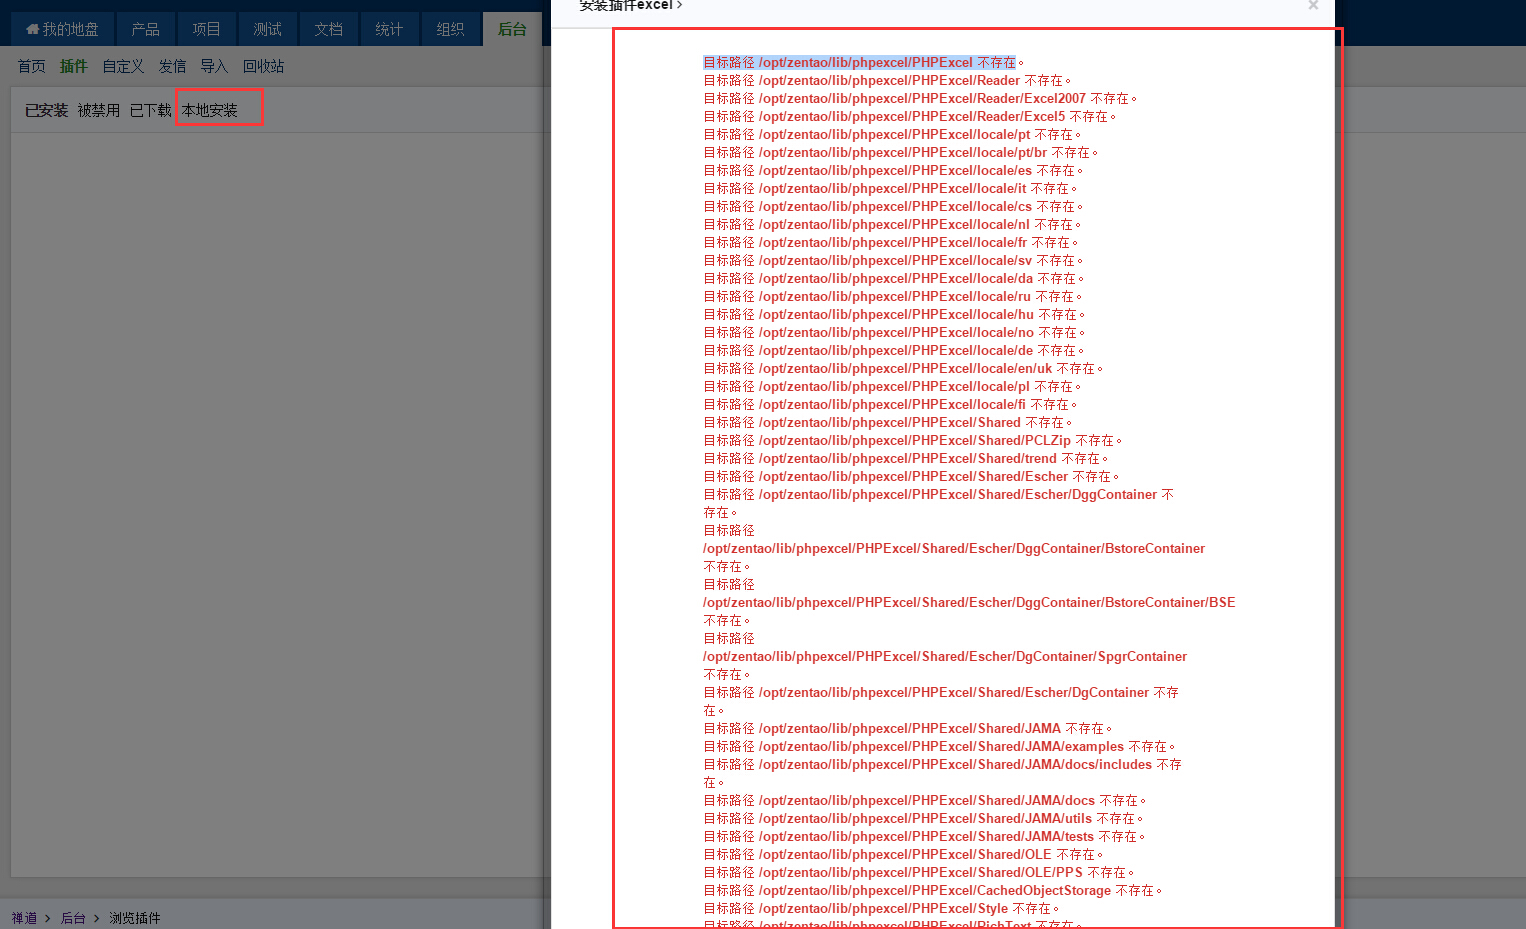The width and height of the screenshot is (1526, 929).
Task: Click the error line ending 'Shared/OLE 不存在'
Action: pyautogui.click(x=903, y=855)
